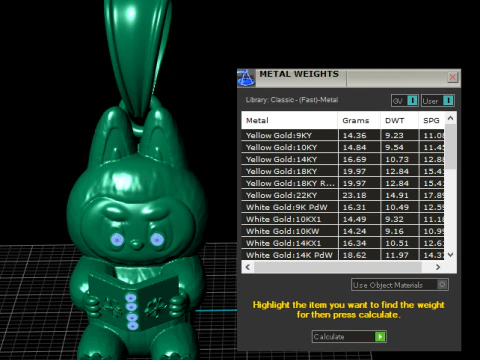480x360 pixels.
Task: Close the Metal Weights dialog
Action: click(452, 77)
